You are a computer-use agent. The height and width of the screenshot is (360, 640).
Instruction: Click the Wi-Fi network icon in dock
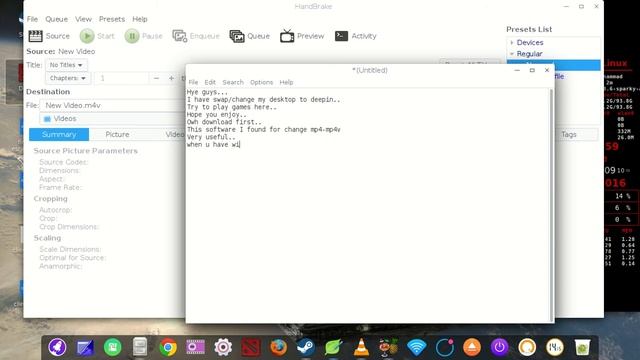coord(416,347)
